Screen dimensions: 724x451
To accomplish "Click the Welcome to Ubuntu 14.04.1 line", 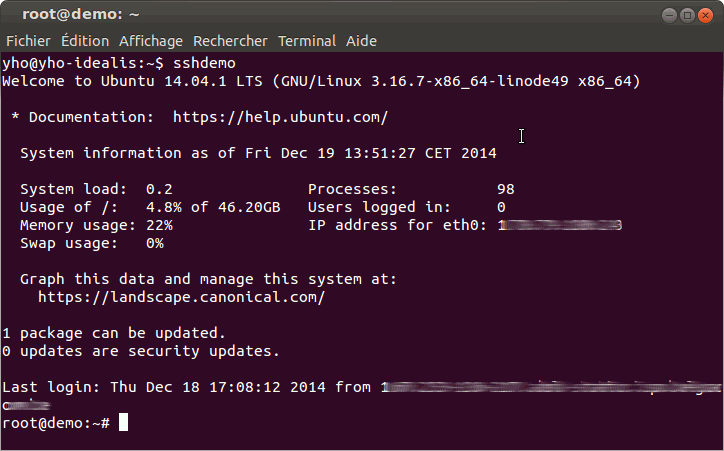I will point(321,81).
